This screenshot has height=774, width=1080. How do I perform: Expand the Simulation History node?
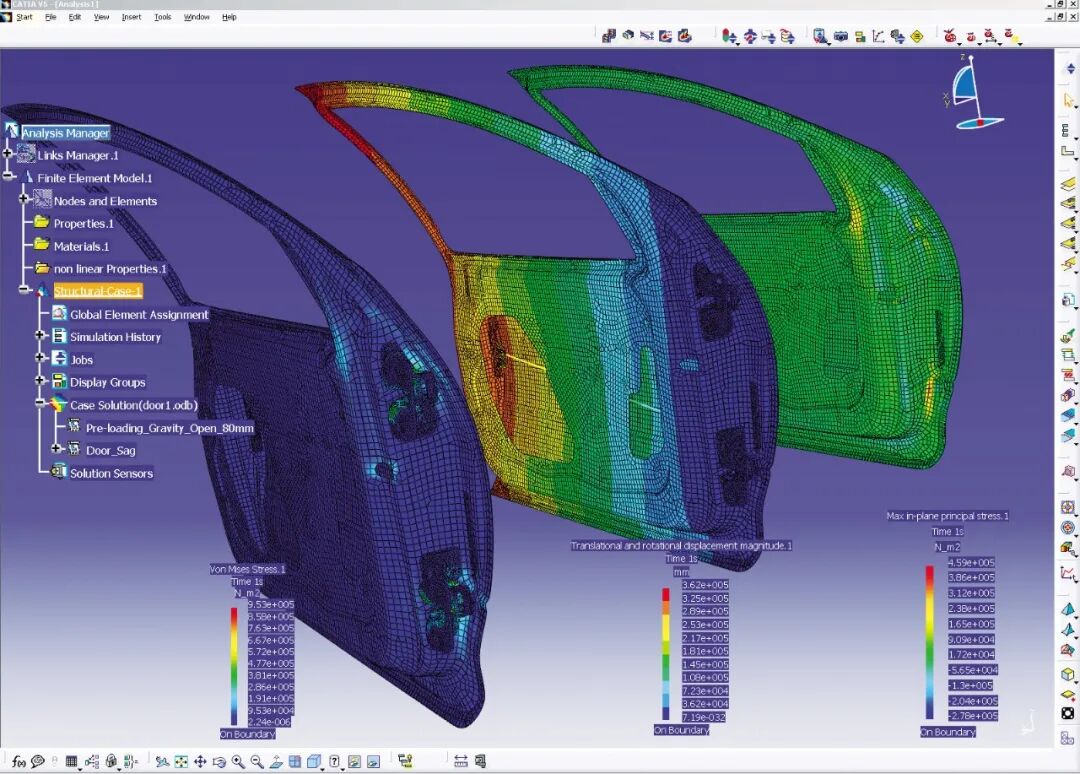[x=40, y=337]
